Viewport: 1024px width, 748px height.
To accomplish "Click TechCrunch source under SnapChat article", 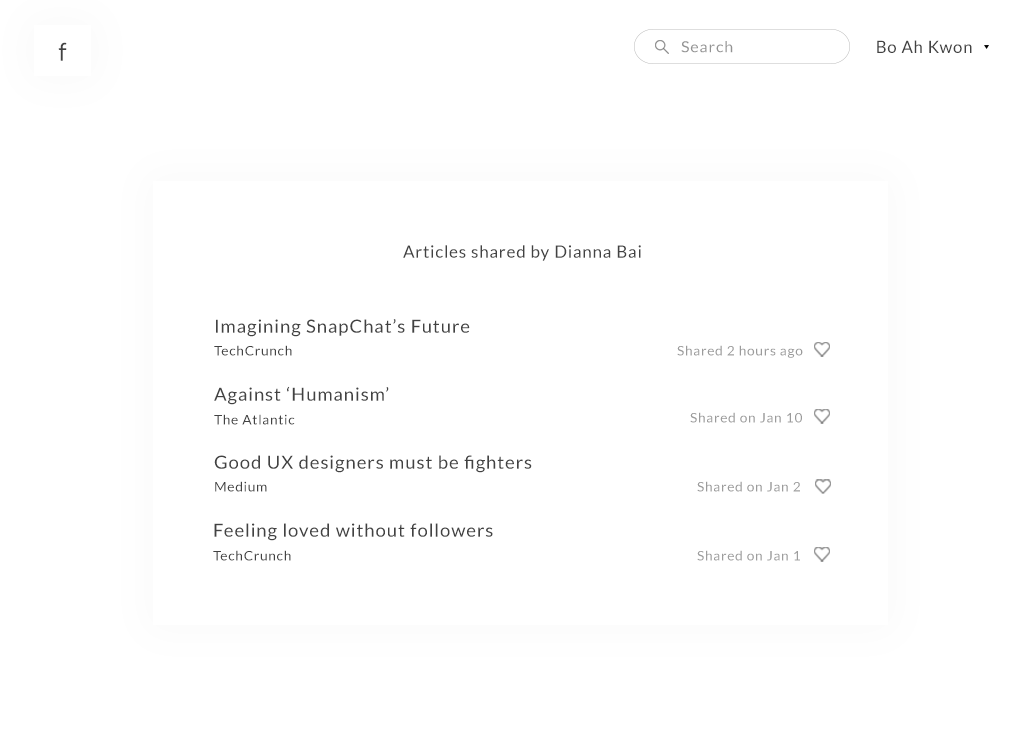I will [253, 351].
